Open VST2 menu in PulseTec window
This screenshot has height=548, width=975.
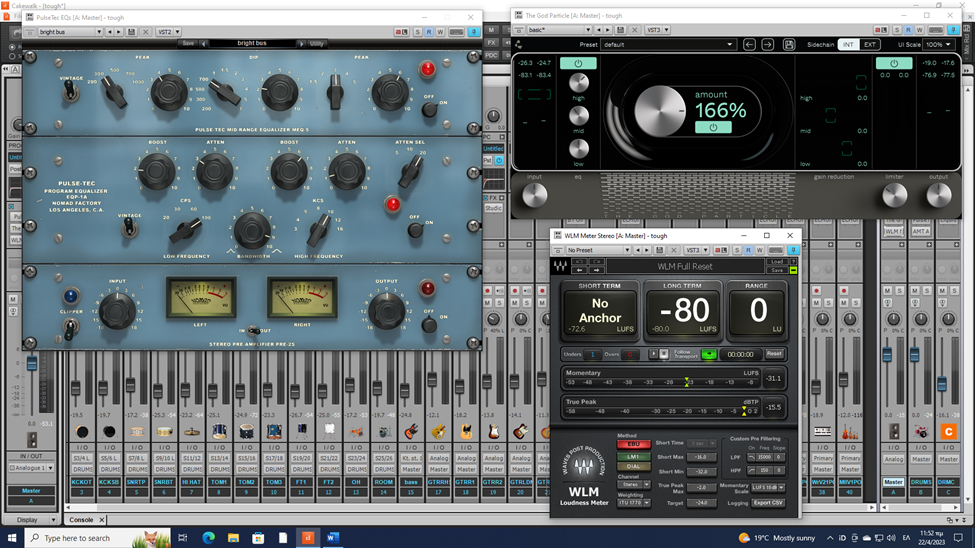coord(168,32)
